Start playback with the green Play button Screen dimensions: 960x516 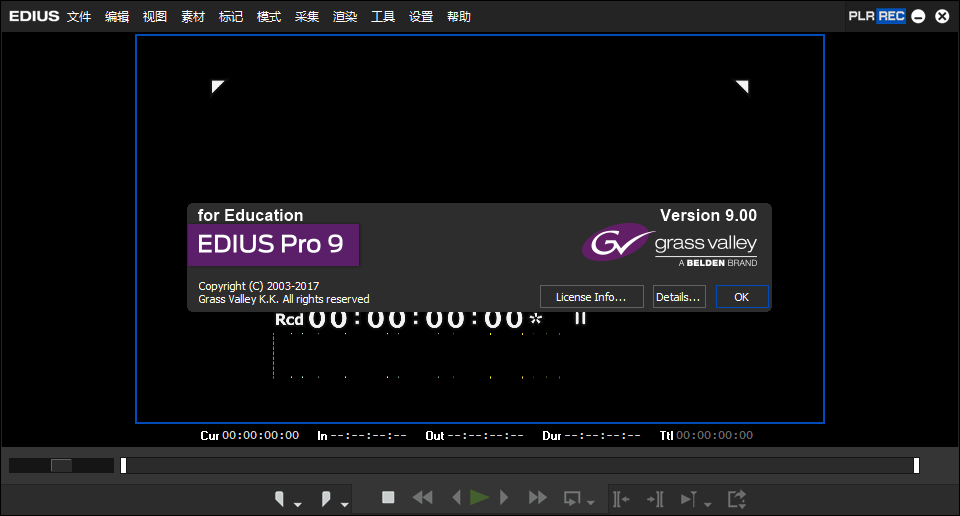[x=479, y=498]
